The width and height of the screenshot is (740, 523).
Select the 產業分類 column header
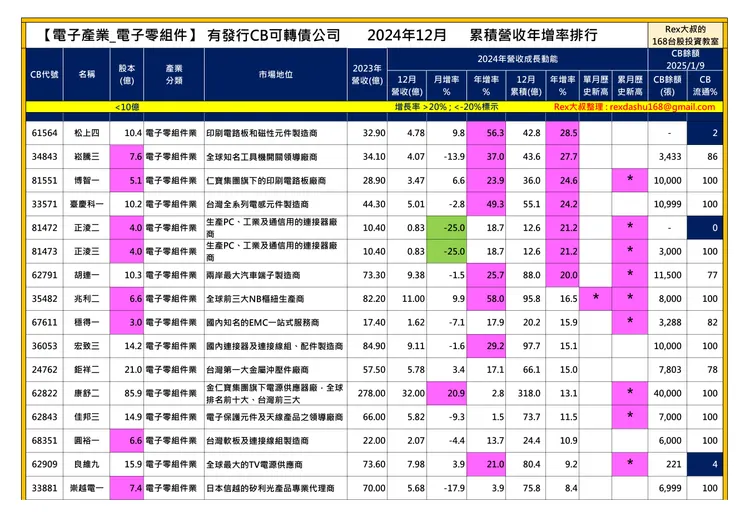[x=174, y=75]
